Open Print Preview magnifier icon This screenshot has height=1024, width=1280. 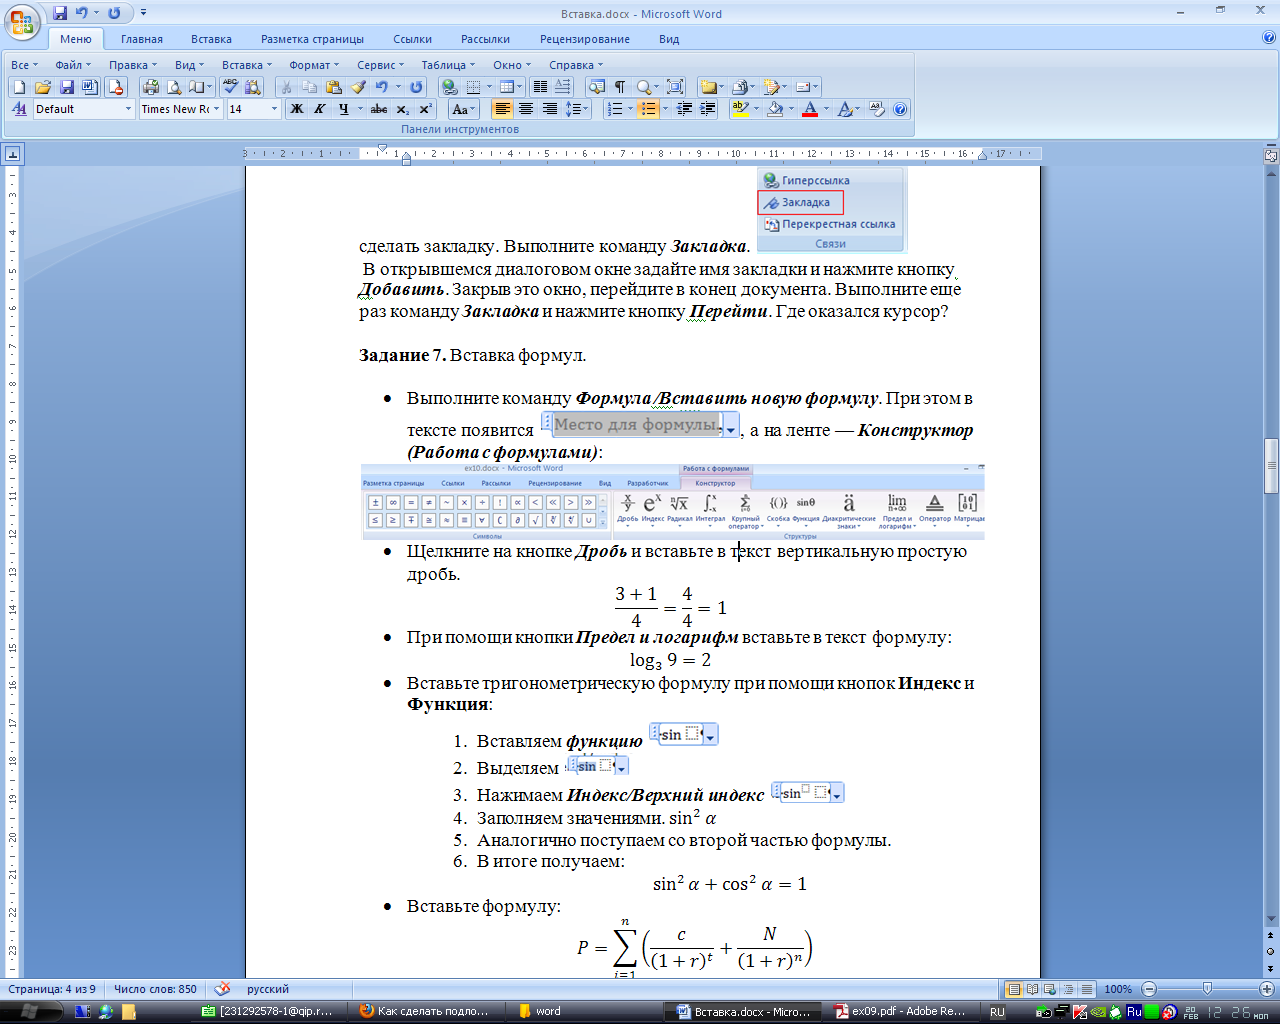[x=175, y=87]
